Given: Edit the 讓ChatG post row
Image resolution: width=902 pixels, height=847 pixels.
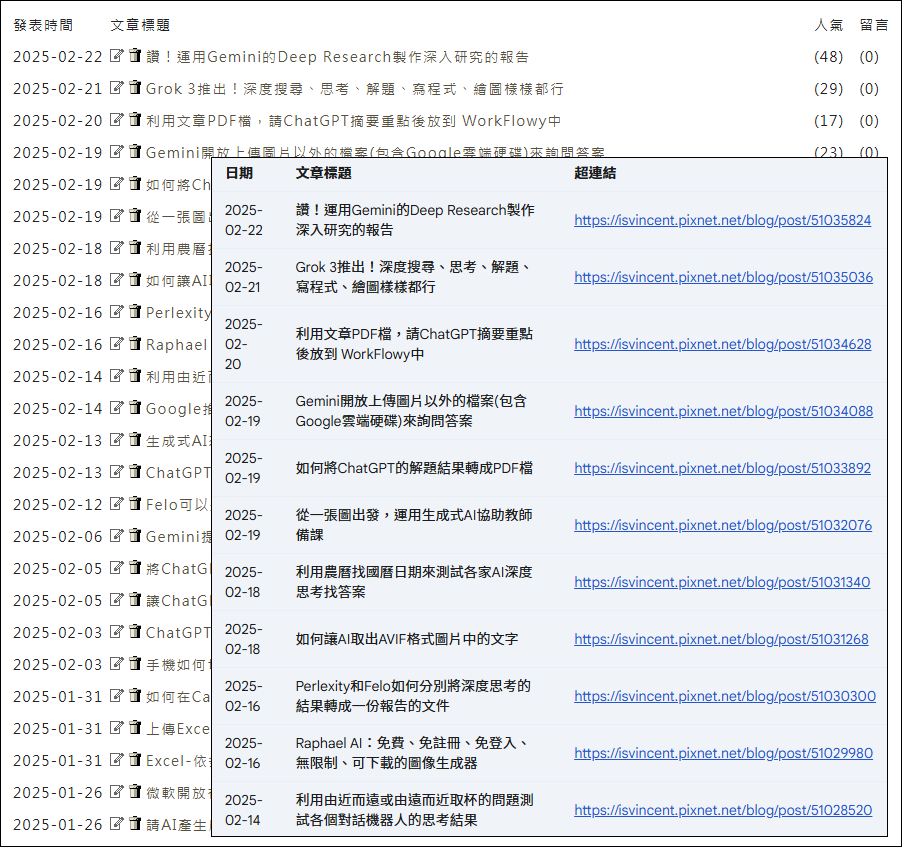Looking at the screenshot, I should click(117, 600).
